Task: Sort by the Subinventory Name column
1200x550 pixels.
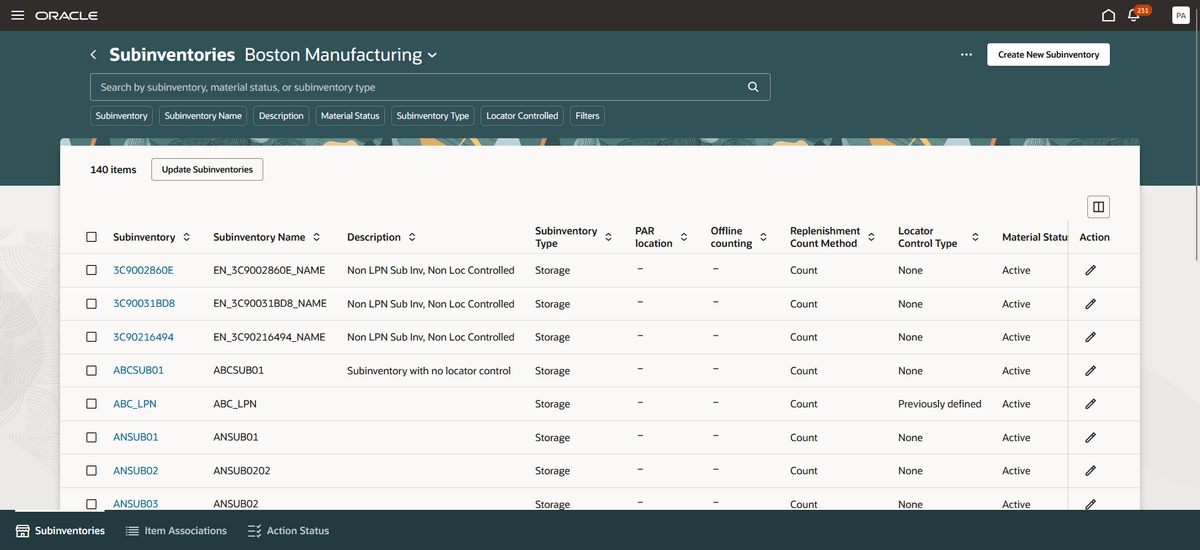Action: [316, 237]
